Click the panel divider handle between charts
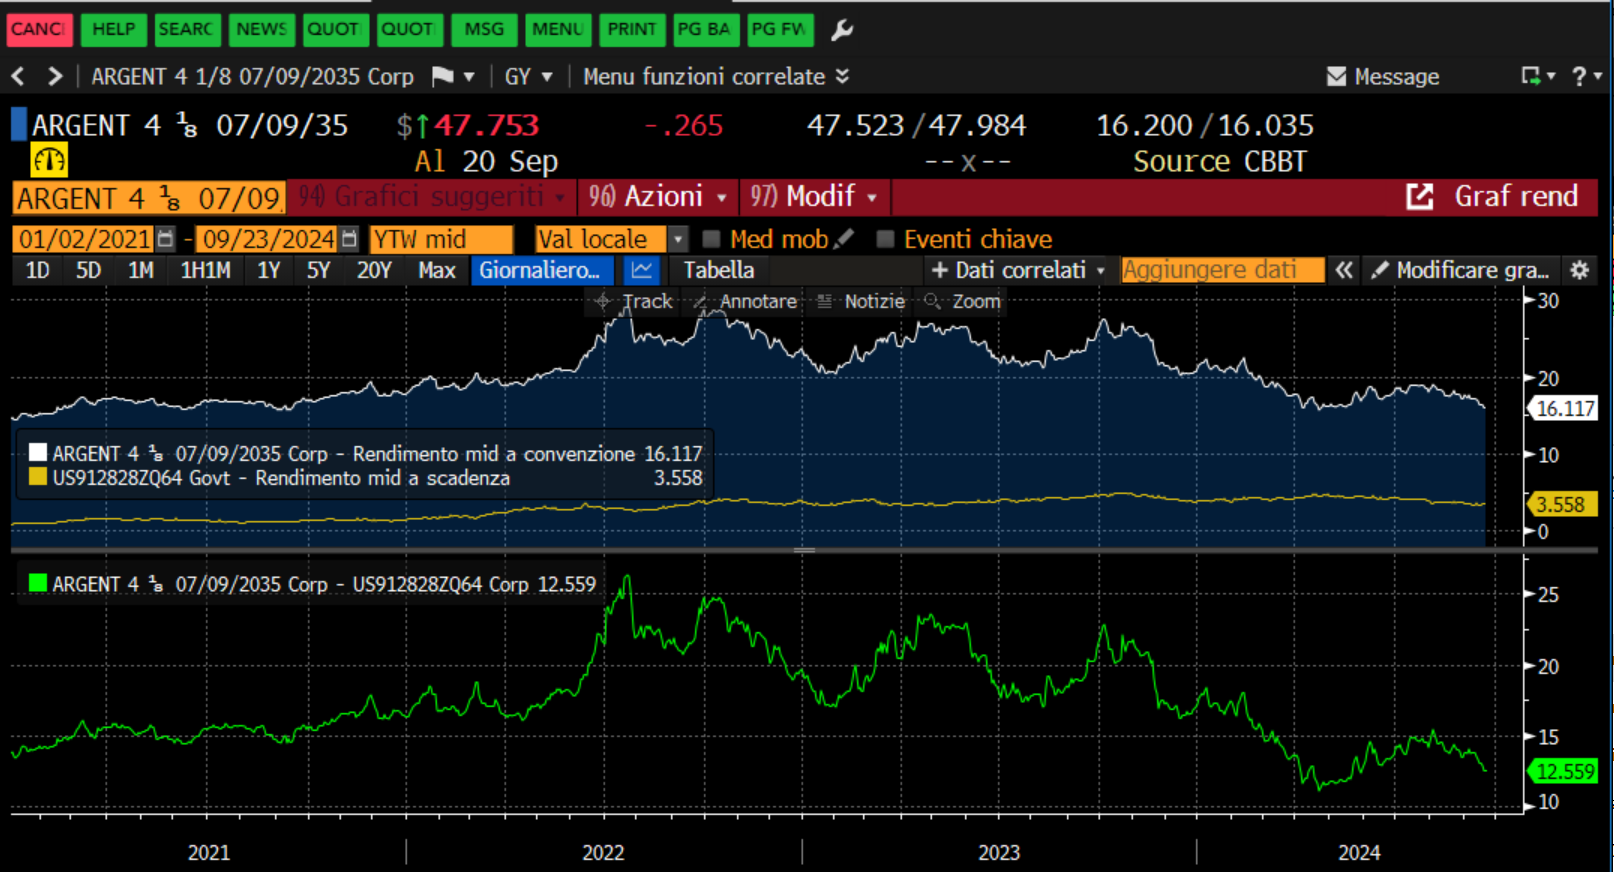 tap(805, 550)
